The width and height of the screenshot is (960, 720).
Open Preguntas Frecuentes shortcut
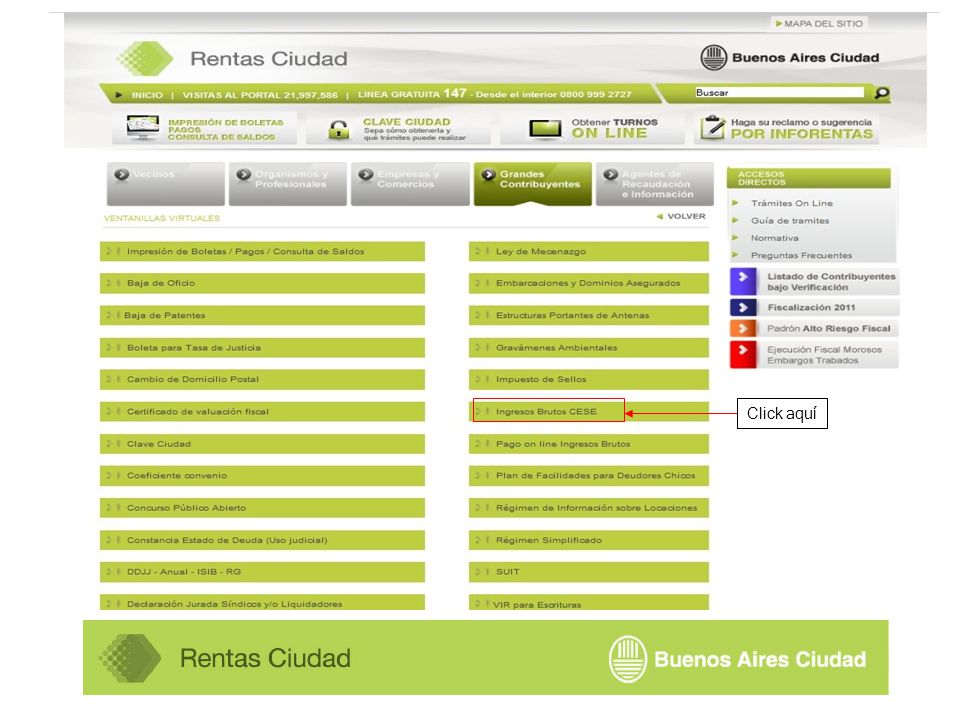tap(801, 255)
